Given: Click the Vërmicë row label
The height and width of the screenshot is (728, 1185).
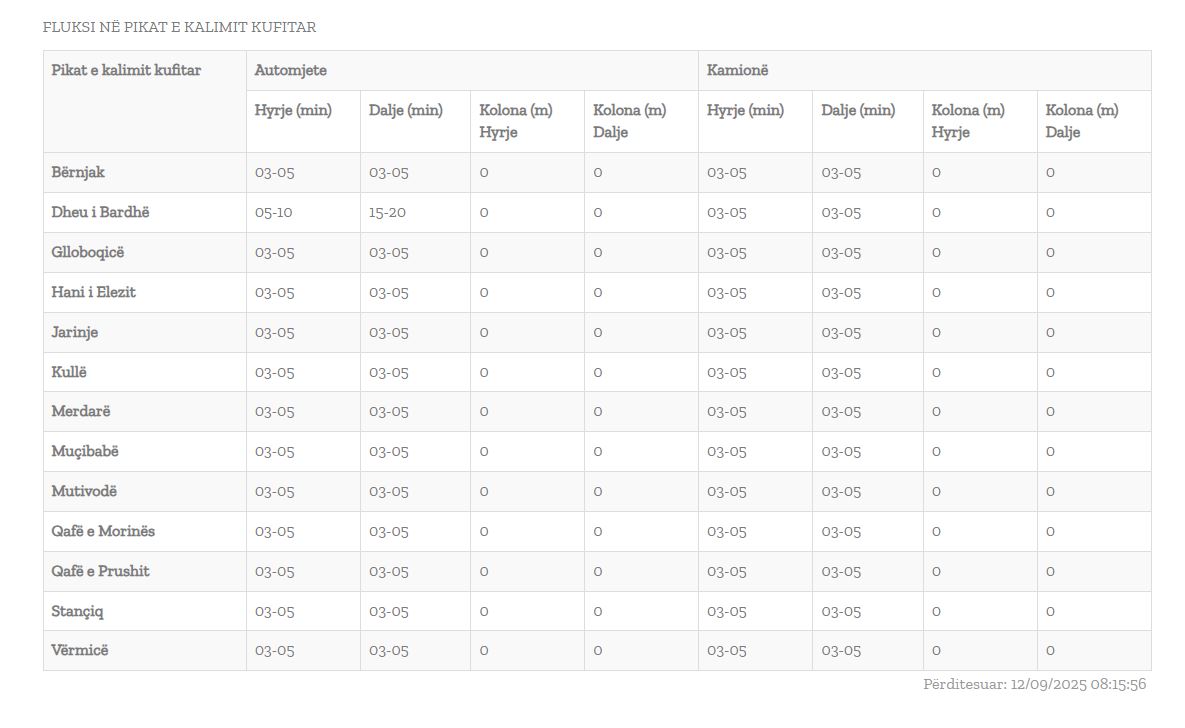Looking at the screenshot, I should (x=79, y=650).
